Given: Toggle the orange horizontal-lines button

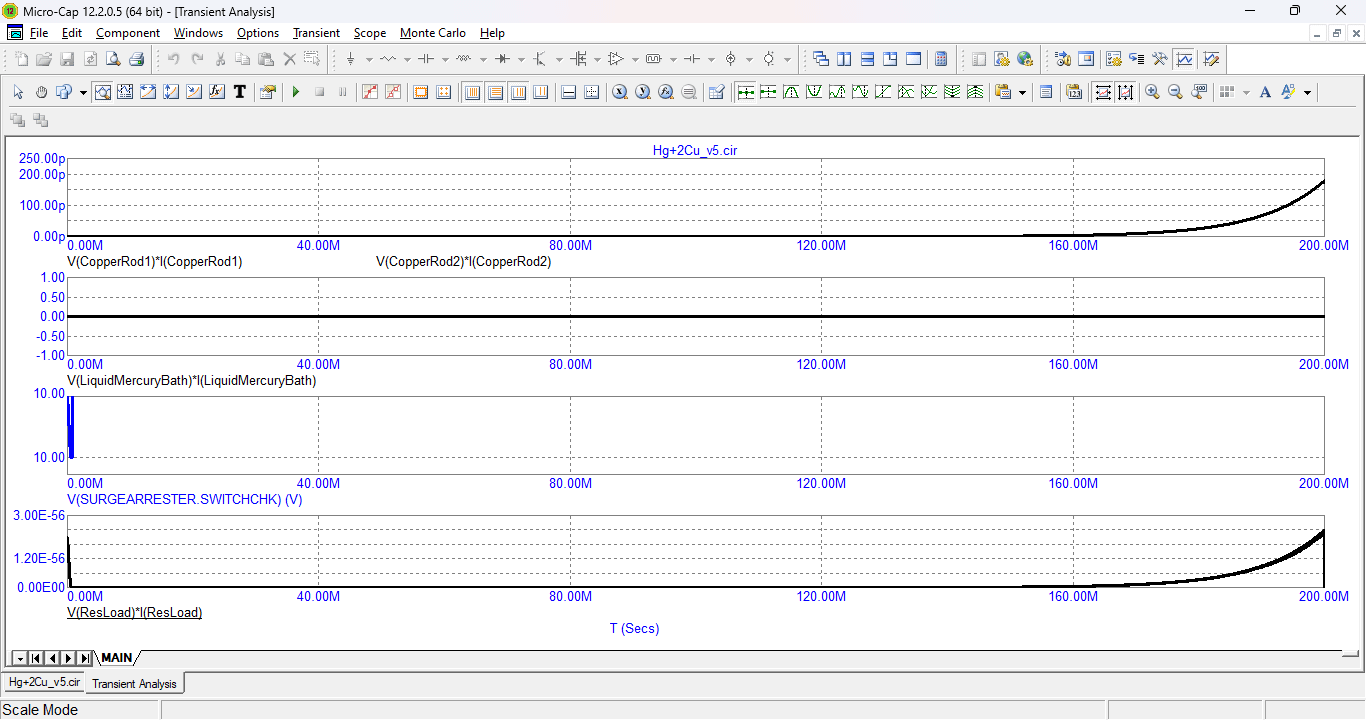Looking at the screenshot, I should coord(496,92).
